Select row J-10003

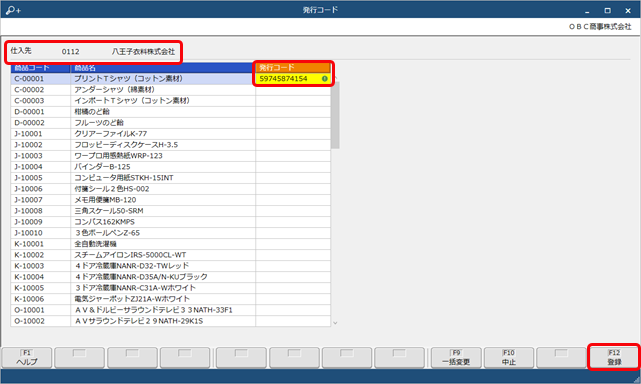tap(170, 156)
